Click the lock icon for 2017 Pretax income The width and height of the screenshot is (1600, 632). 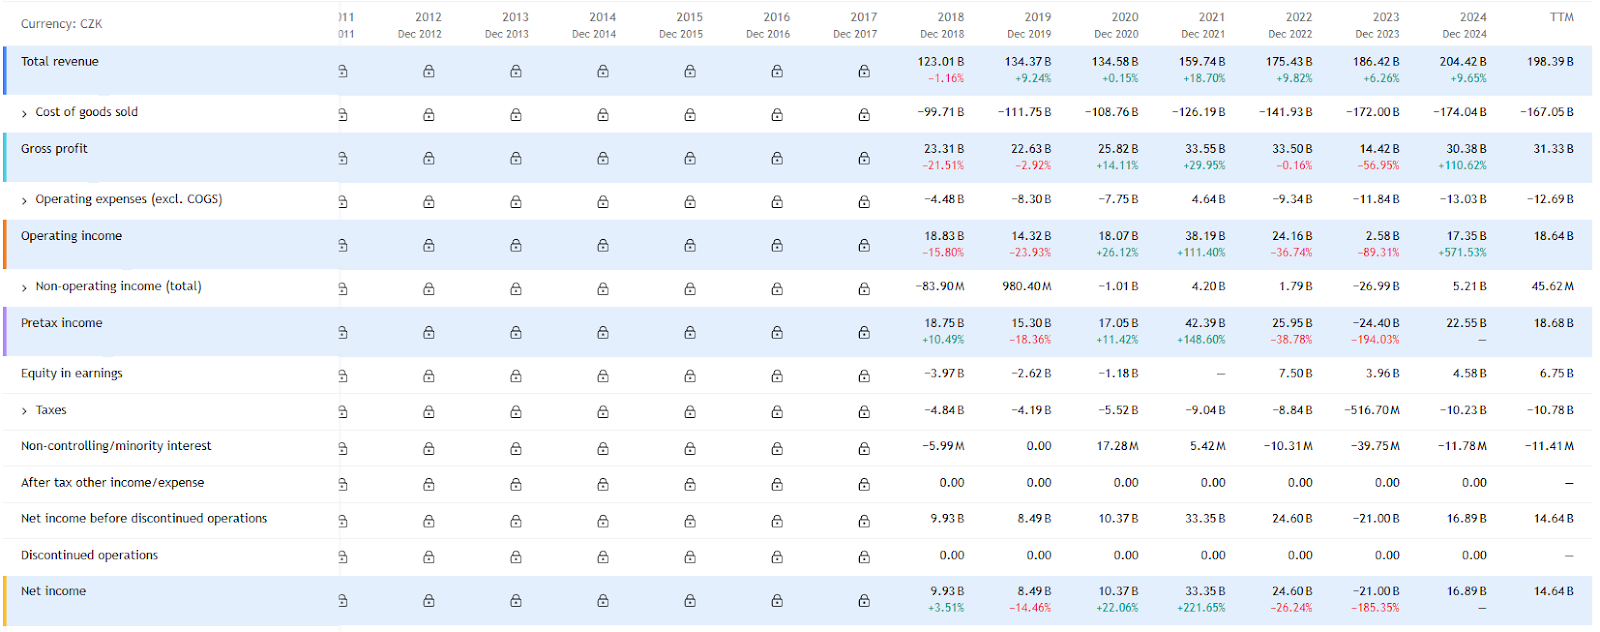coord(864,332)
